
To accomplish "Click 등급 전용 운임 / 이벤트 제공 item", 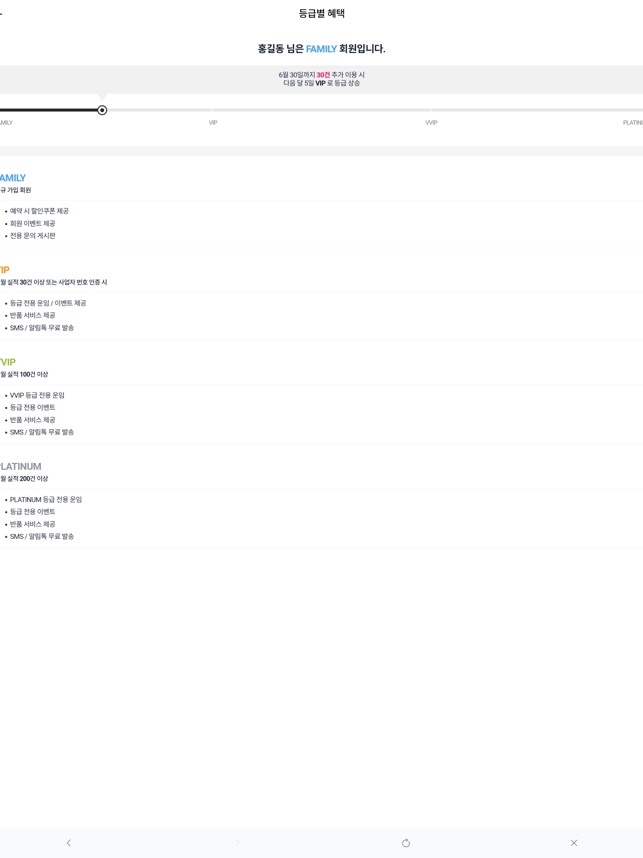I will [x=48, y=303].
